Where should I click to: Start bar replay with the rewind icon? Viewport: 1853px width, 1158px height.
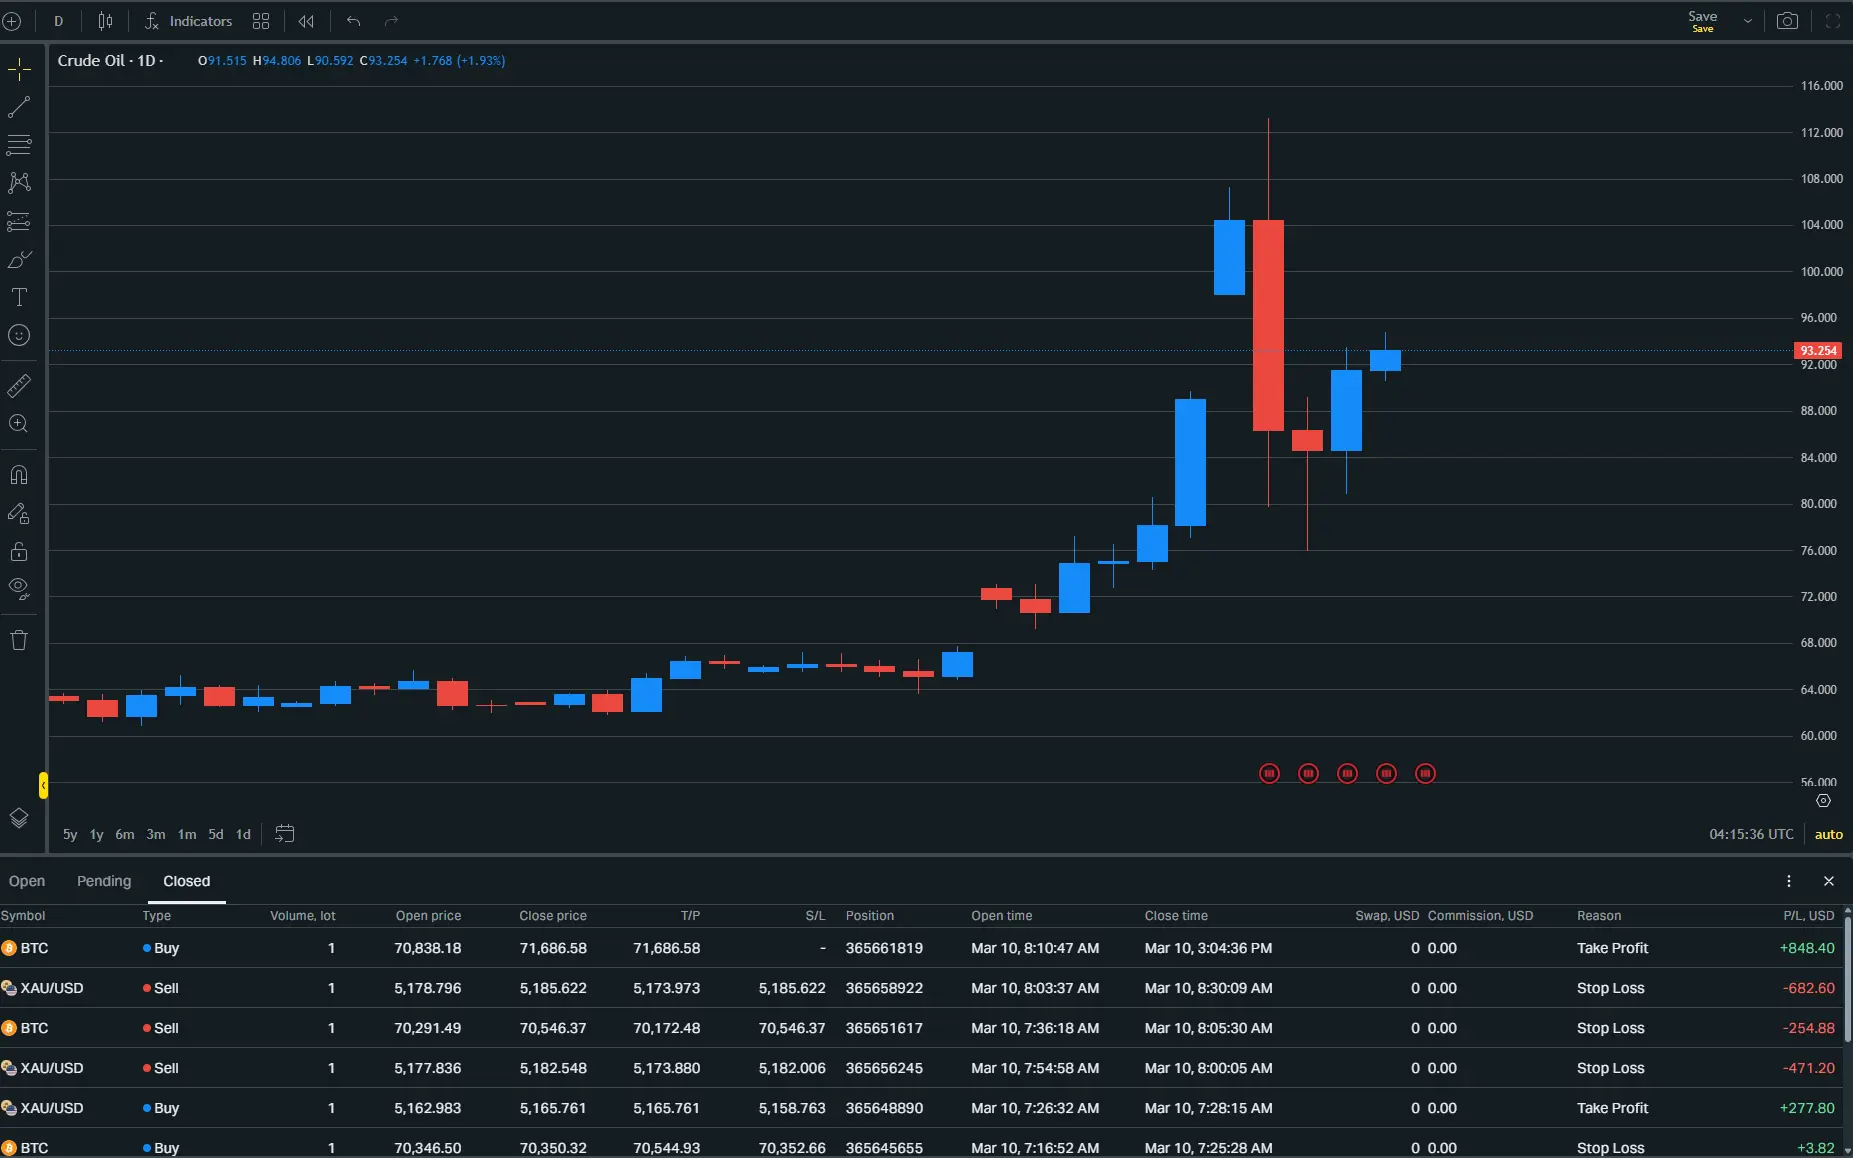pos(306,21)
